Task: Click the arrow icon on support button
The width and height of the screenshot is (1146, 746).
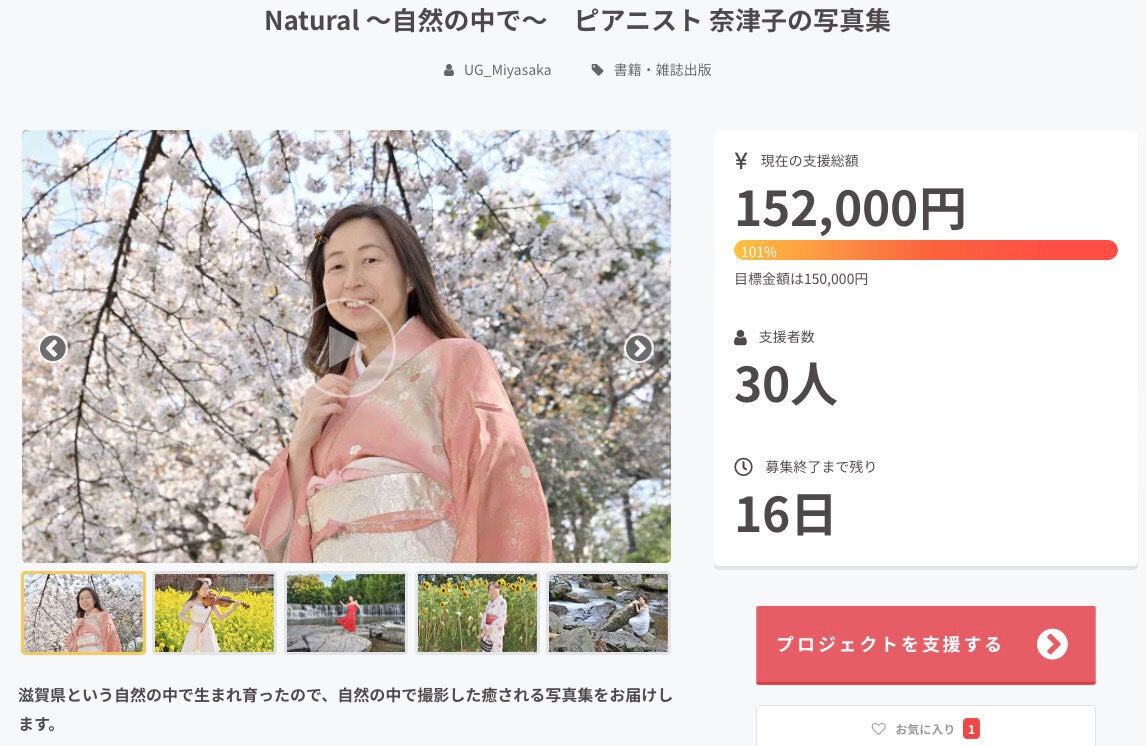Action: pos(1052,644)
